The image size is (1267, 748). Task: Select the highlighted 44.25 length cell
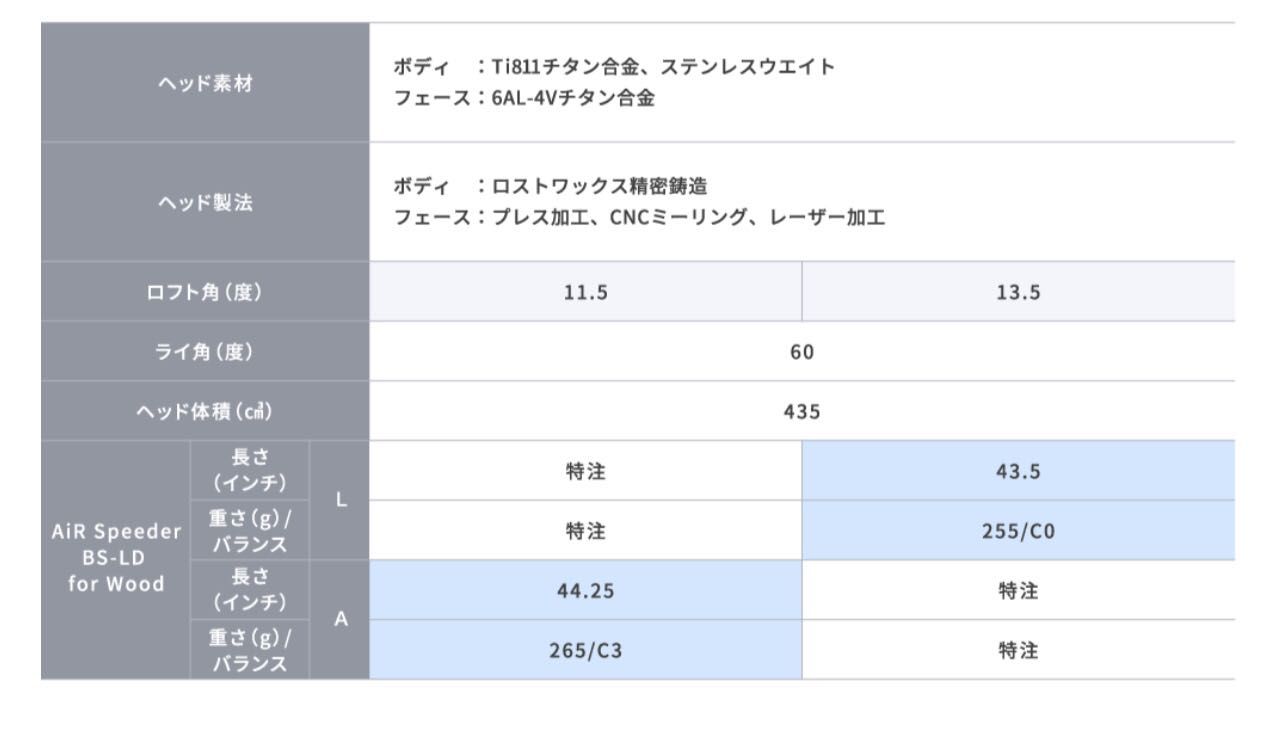coord(585,591)
